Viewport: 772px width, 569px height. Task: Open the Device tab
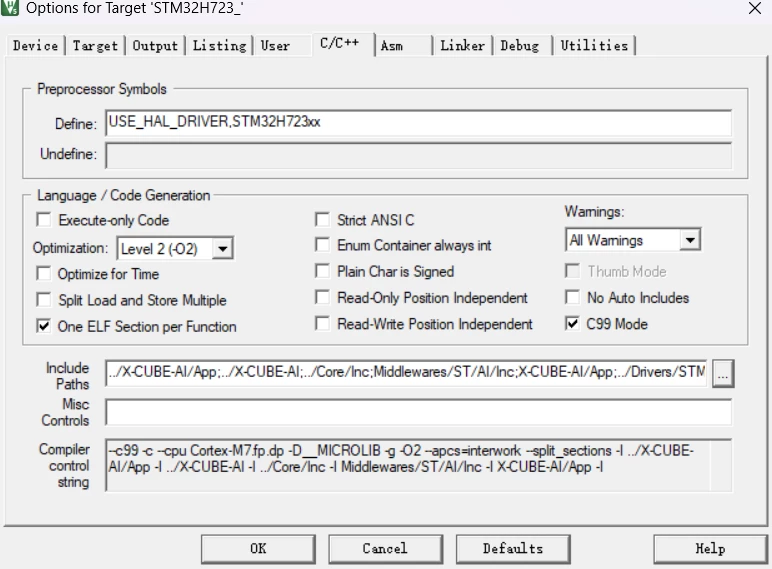point(35,46)
